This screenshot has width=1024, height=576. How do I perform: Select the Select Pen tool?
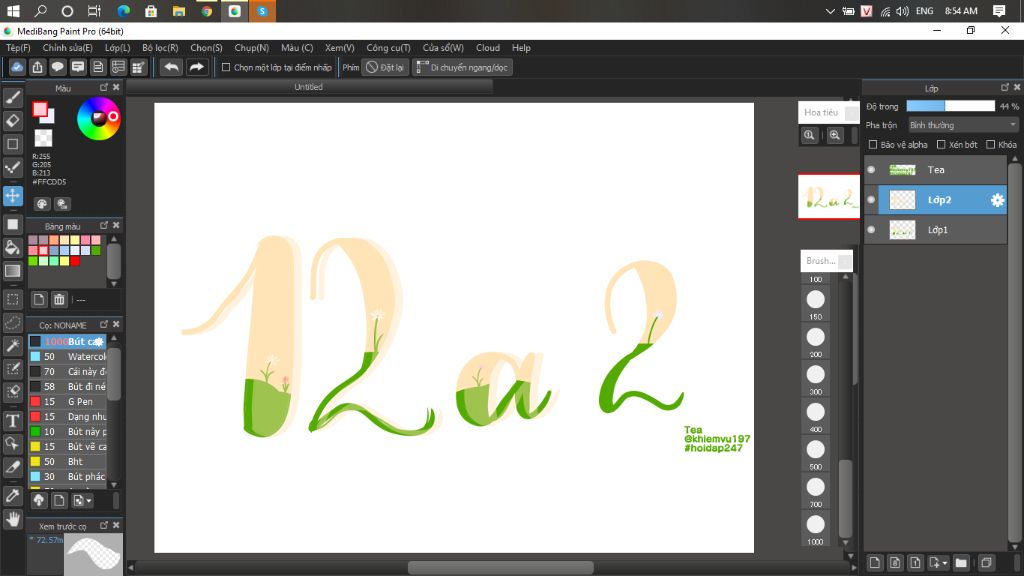click(12, 369)
